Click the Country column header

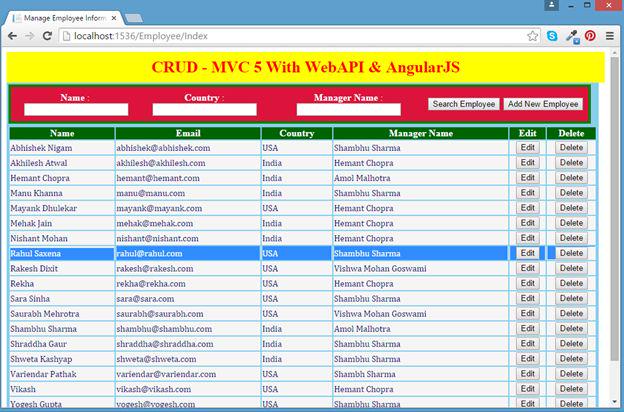296,133
